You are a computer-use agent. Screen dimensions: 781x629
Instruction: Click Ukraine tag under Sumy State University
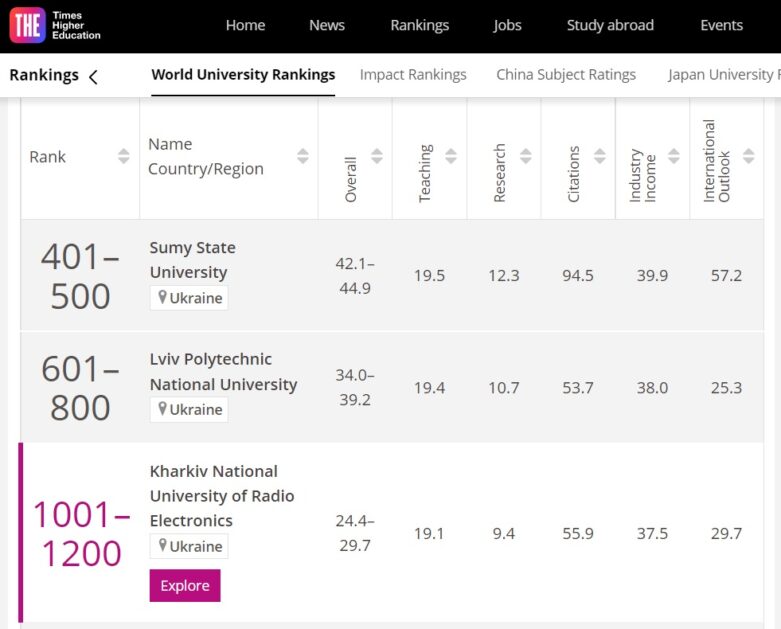tap(189, 298)
